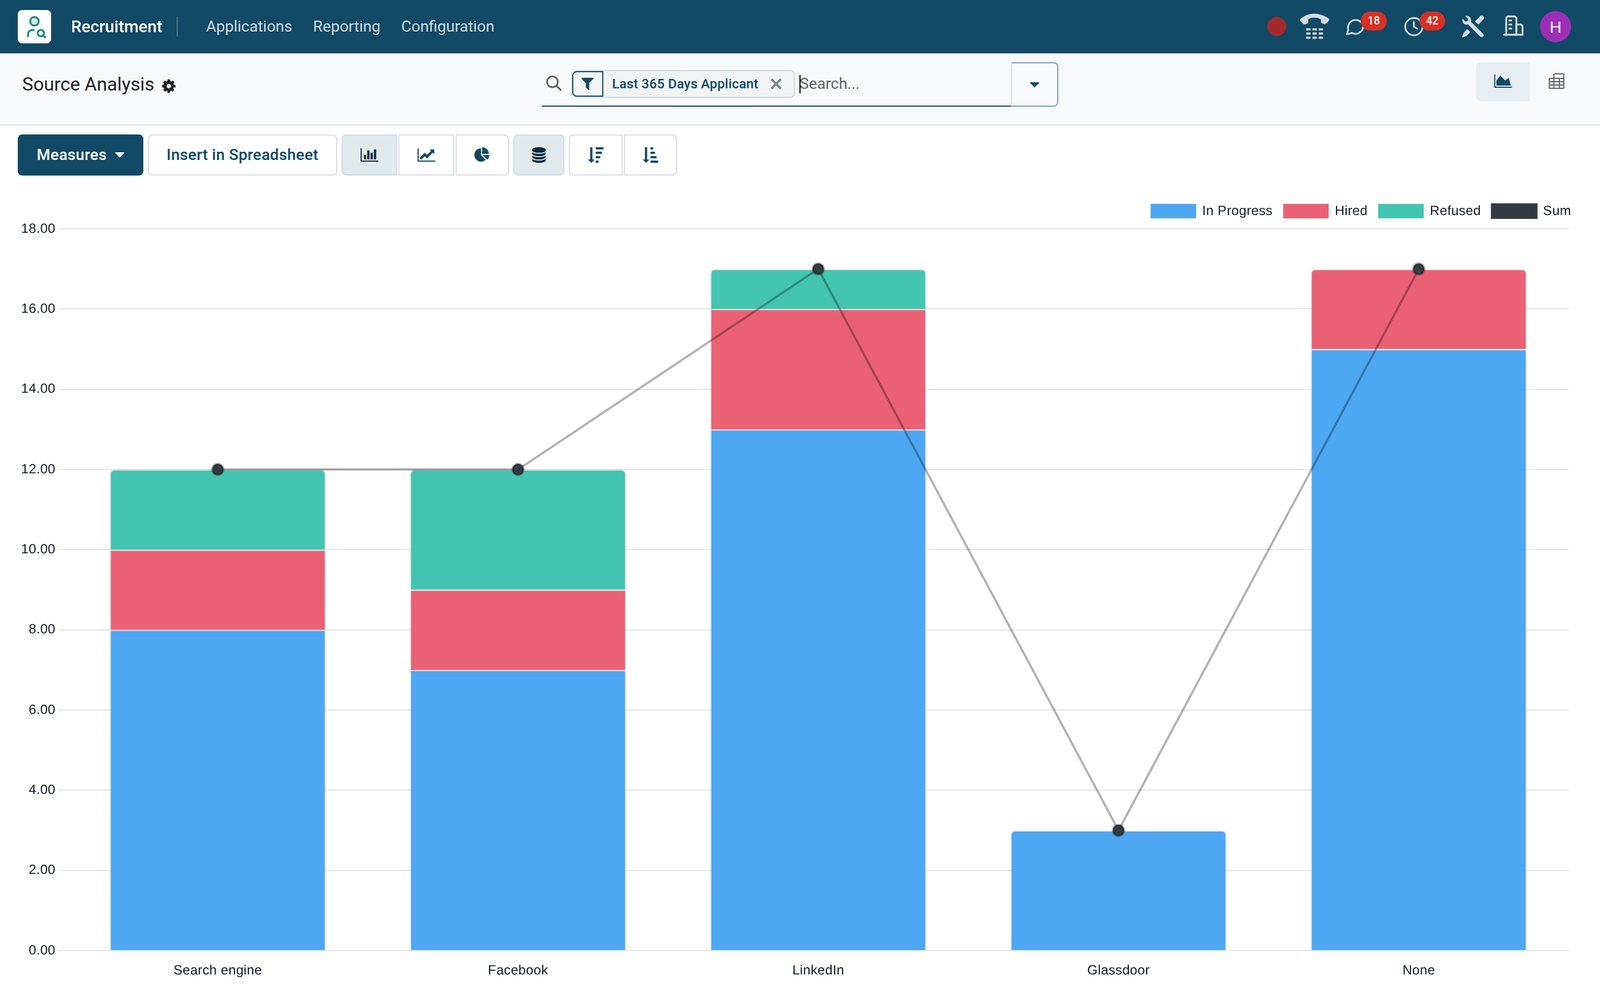Open the Recruitment app home icon
1600x1000 pixels.
34,26
